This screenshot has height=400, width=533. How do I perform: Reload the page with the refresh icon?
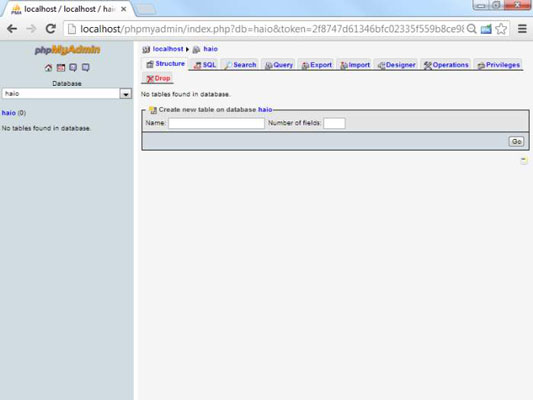click(51, 29)
